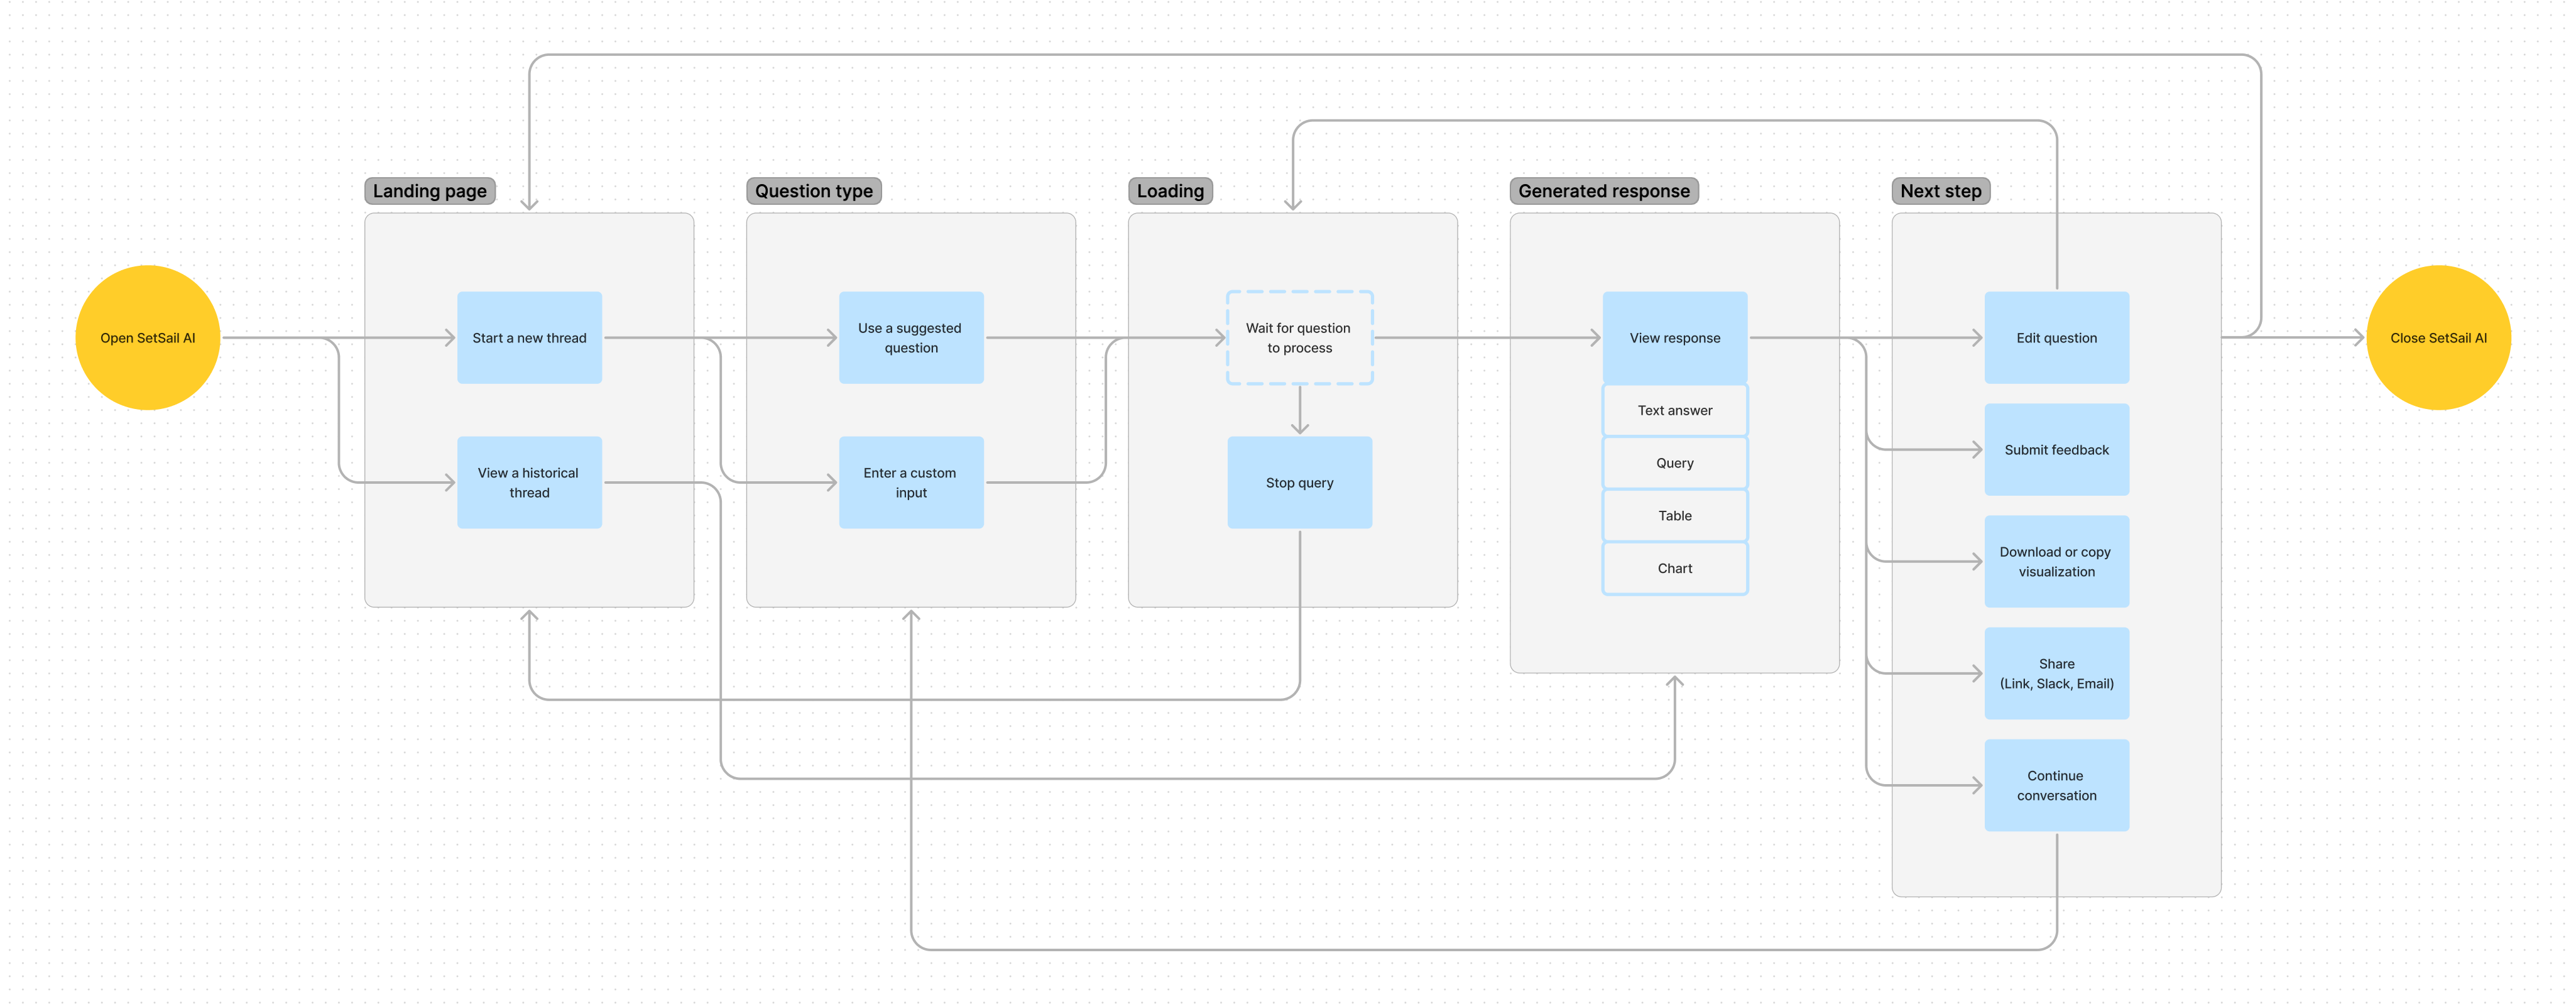Select the Start a new thread node

coord(529,338)
